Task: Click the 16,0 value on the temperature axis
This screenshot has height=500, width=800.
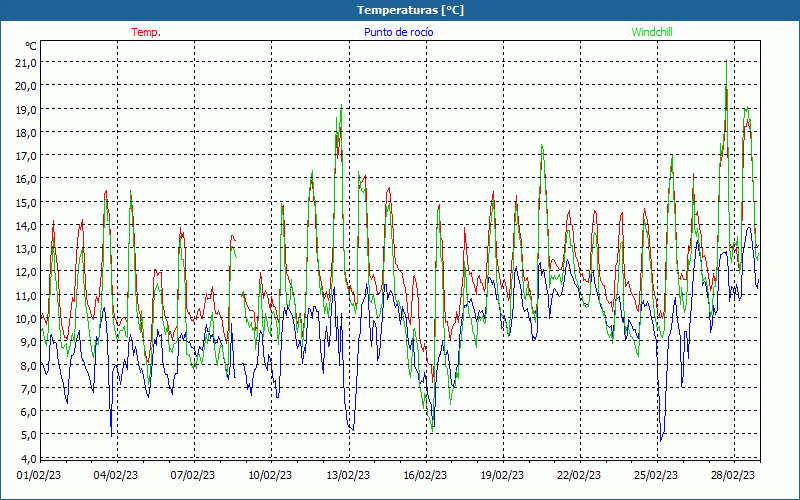Action: (26, 179)
